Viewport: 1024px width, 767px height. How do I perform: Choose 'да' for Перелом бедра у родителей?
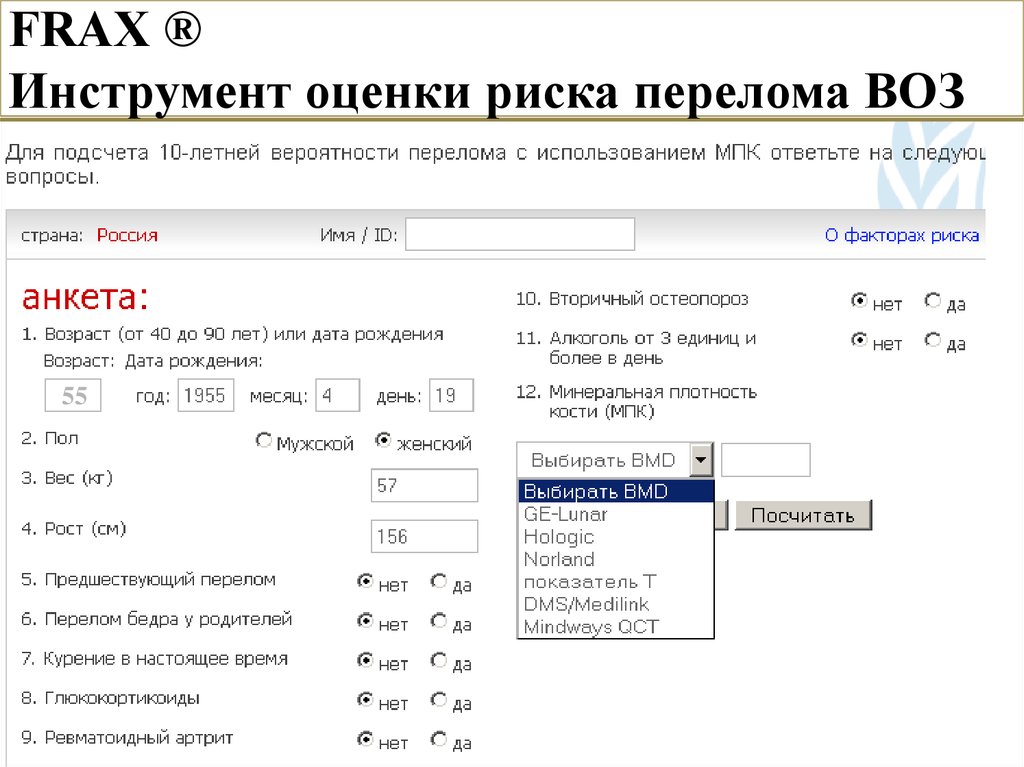coord(438,621)
